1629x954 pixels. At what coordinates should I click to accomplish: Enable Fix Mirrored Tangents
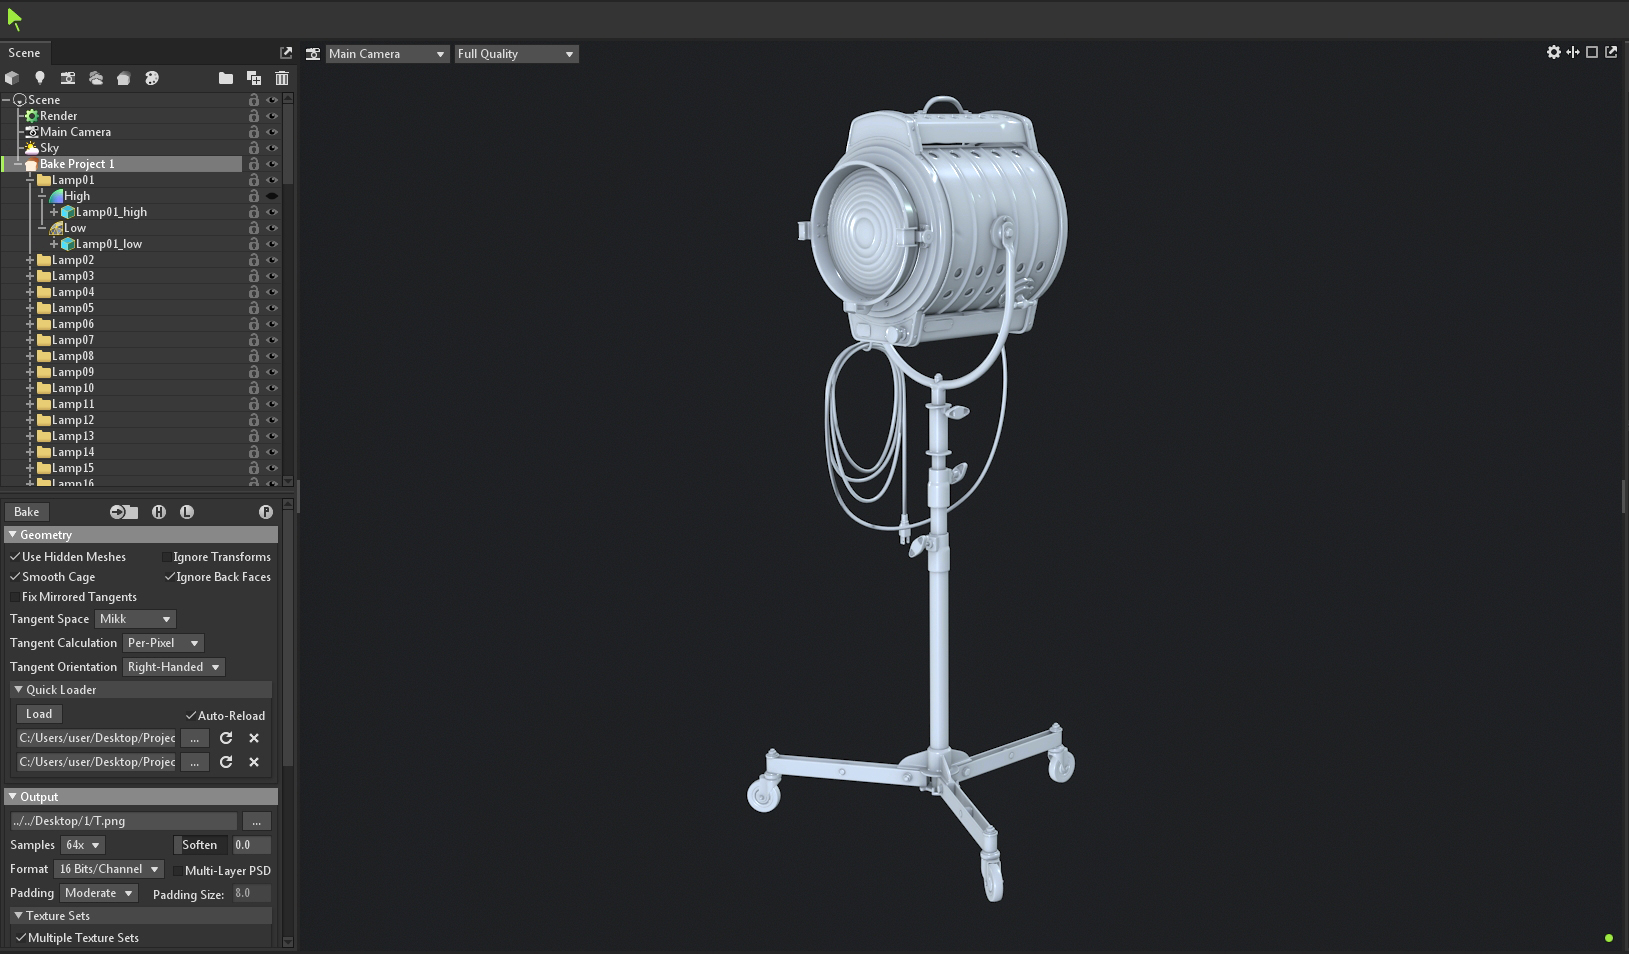coord(15,597)
